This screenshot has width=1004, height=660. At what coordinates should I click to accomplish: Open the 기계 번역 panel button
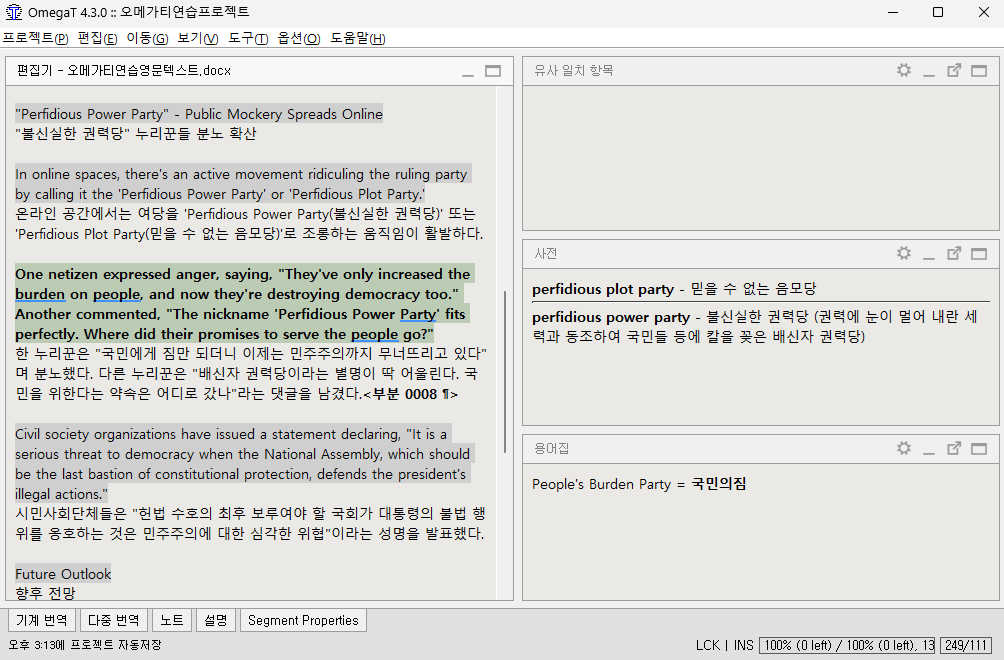click(42, 620)
